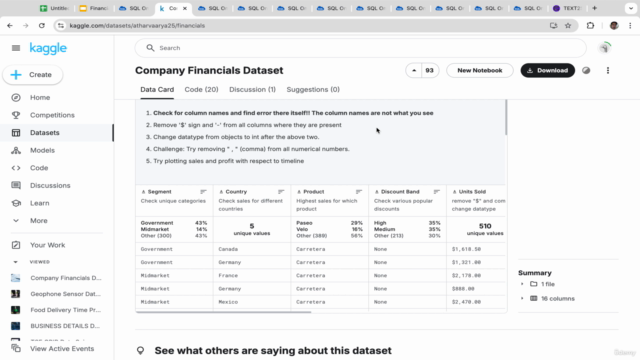
Task: Switch to Discussion (1) tab
Action: (252, 89)
